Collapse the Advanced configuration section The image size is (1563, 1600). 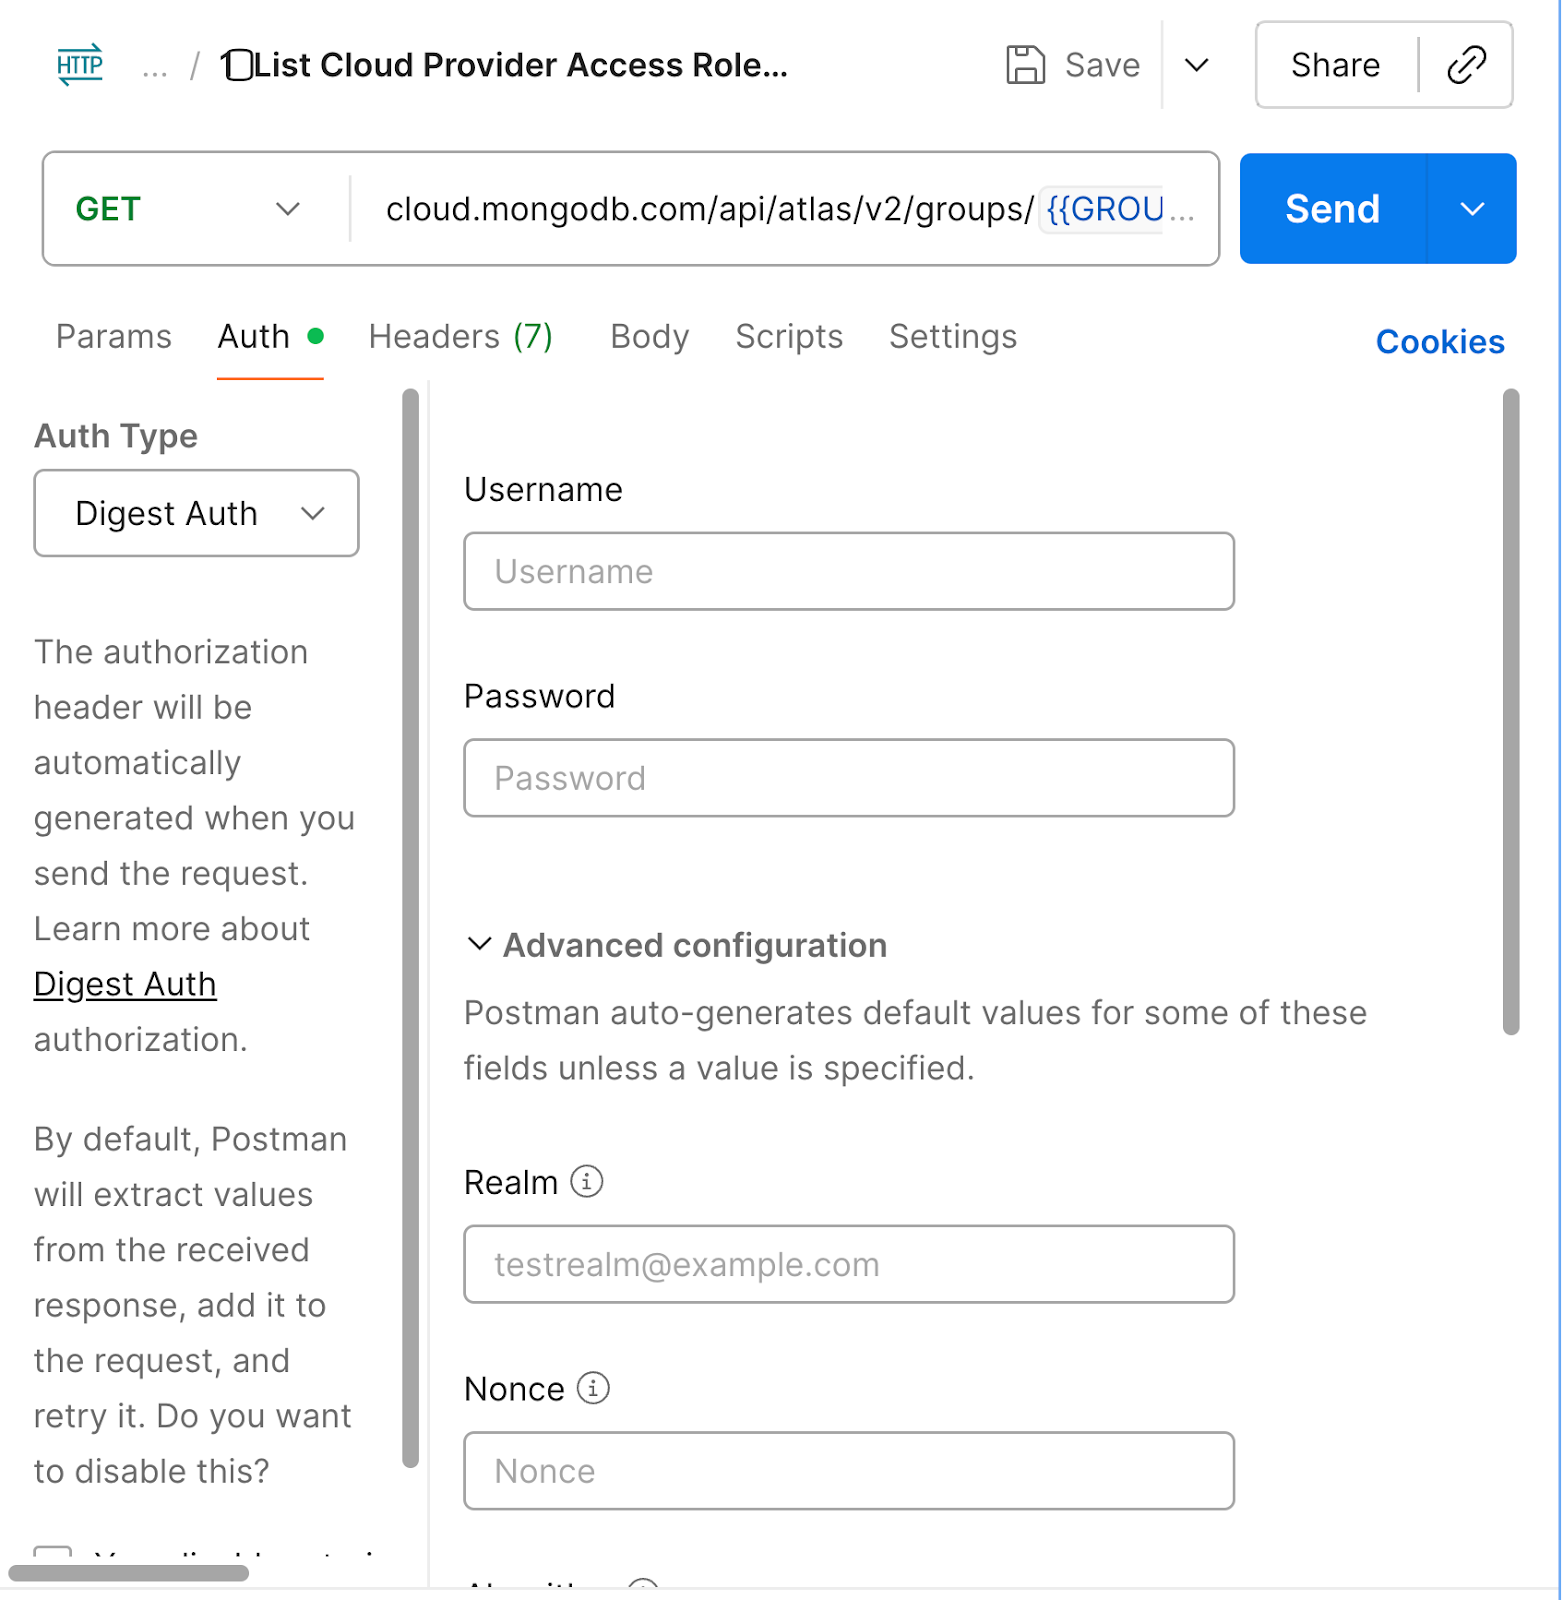coord(480,945)
